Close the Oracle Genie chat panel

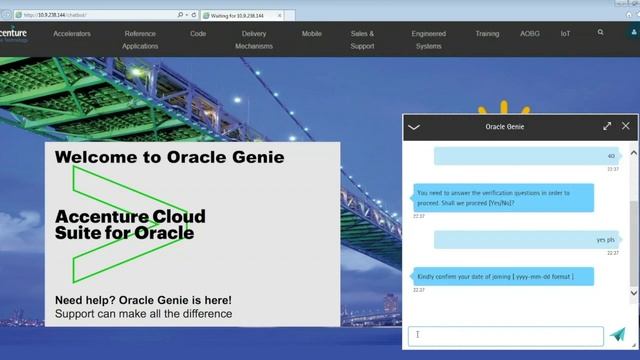(626, 126)
